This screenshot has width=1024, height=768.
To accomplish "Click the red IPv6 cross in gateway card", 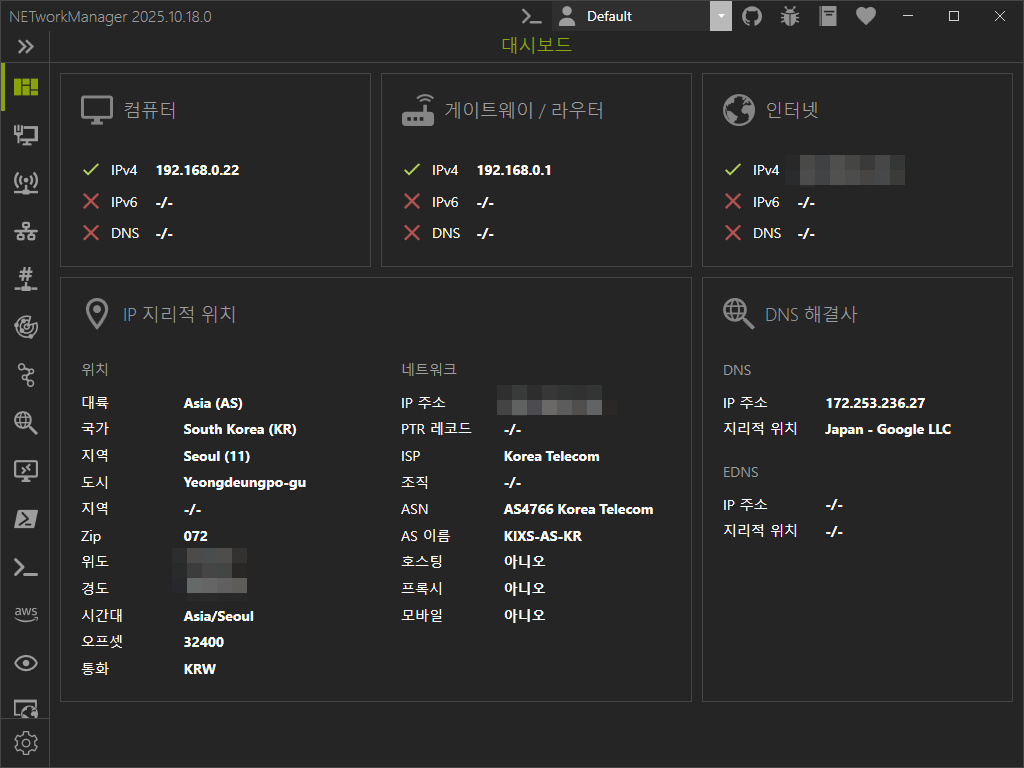I will coord(411,201).
